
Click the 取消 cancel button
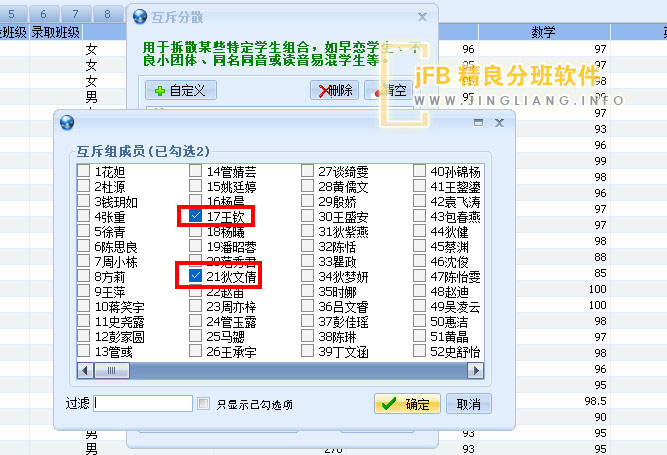coord(469,404)
